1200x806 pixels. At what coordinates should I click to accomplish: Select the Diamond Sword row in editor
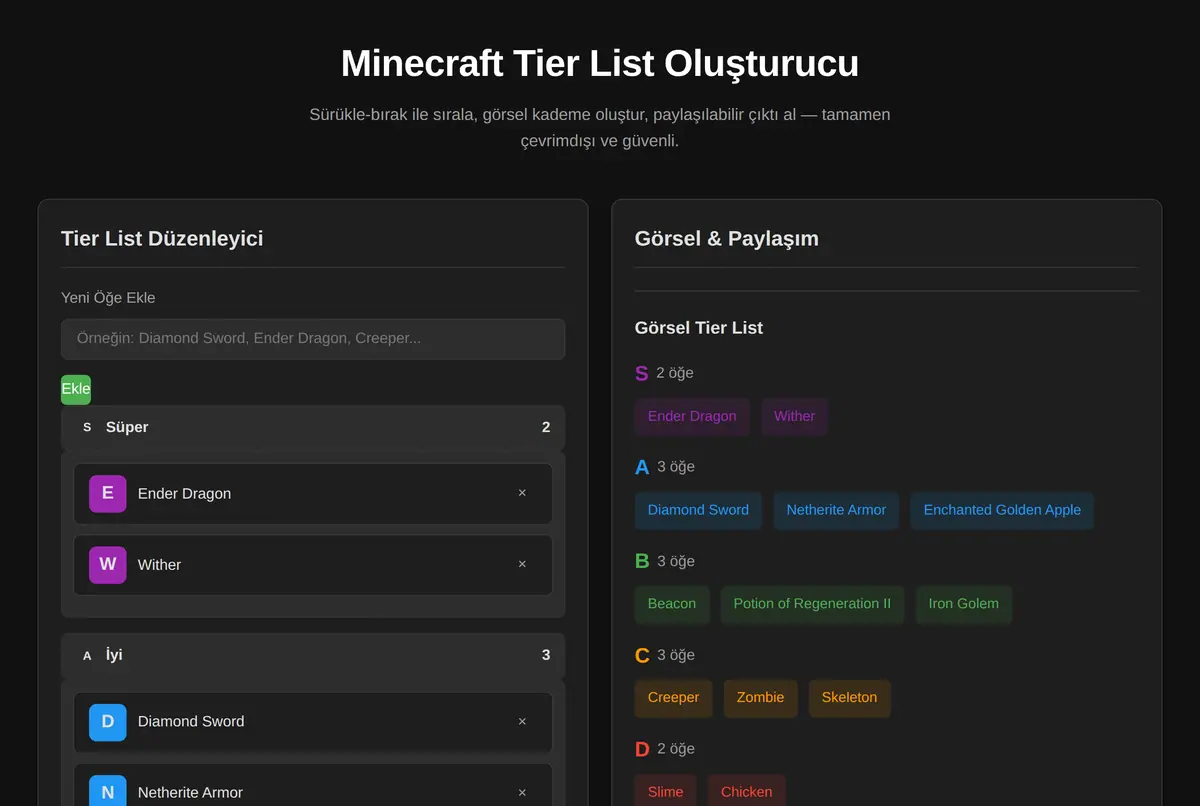pyautogui.click(x=313, y=721)
